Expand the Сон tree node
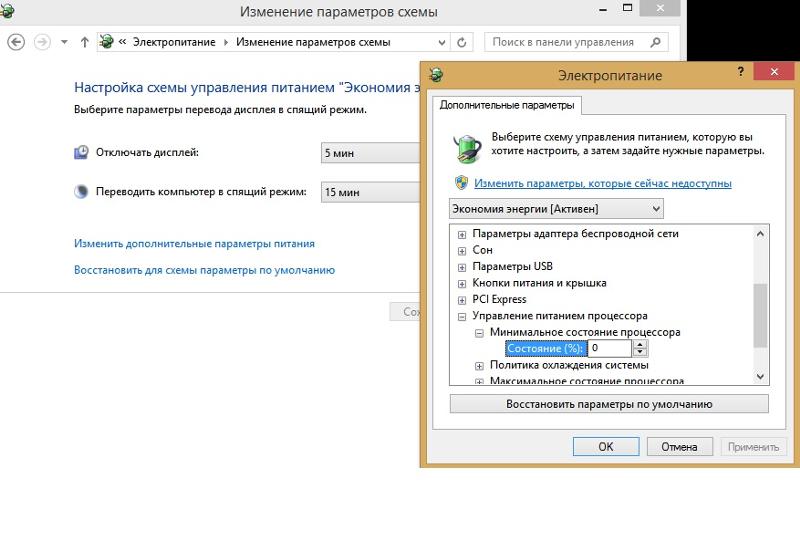Viewport: 800px width, 560px height. 462,251
